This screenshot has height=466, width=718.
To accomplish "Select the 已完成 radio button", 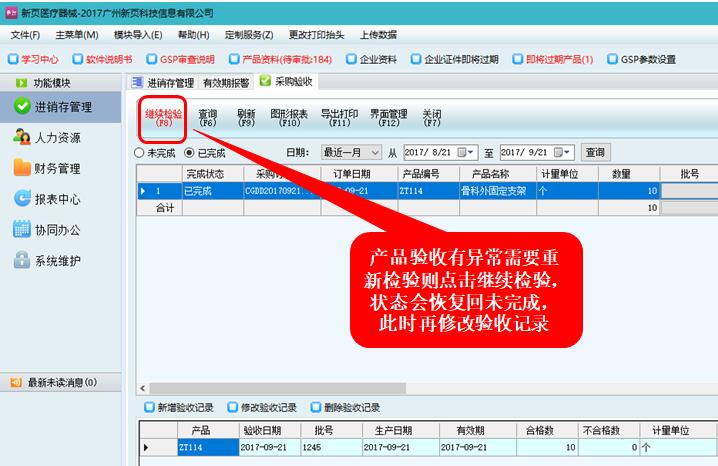I will [x=189, y=153].
